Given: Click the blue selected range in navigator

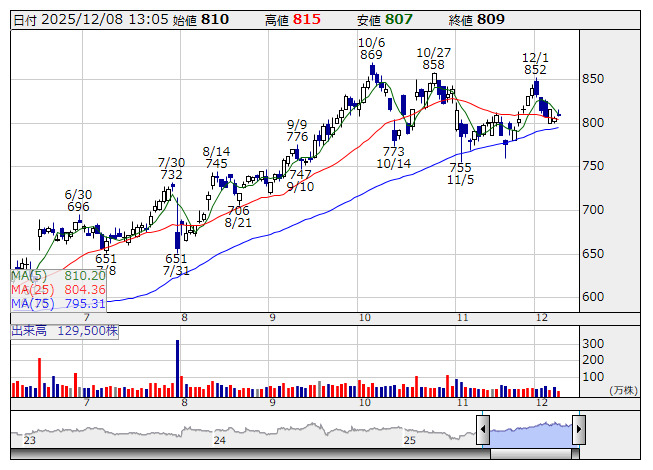Looking at the screenshot, I should [531, 433].
